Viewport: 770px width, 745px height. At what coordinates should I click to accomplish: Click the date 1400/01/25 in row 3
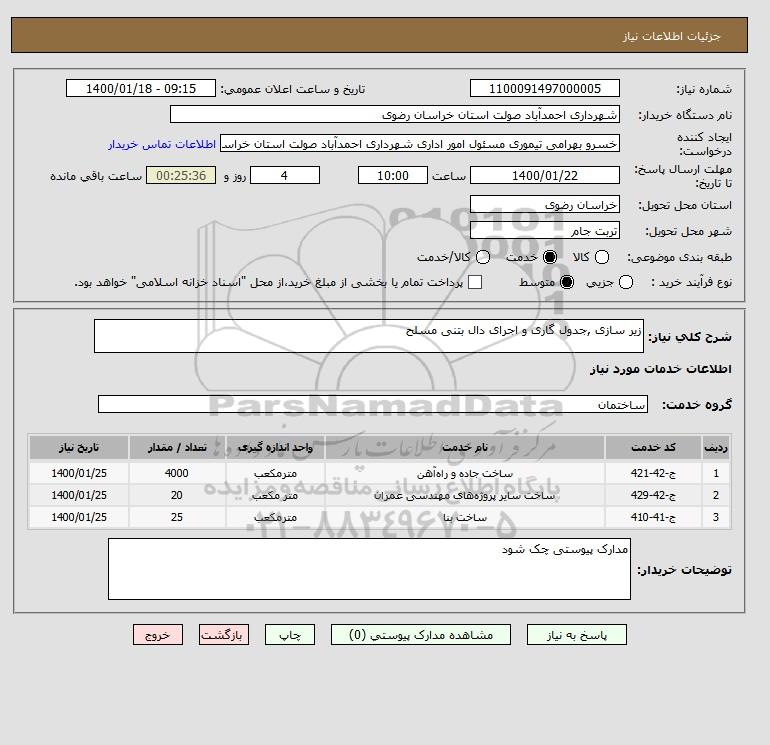tap(79, 517)
